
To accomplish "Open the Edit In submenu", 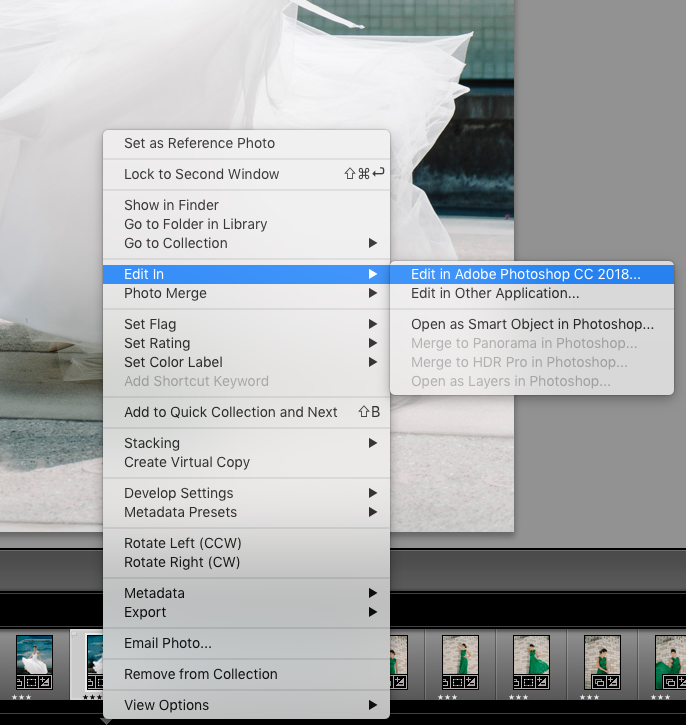I will 246,274.
